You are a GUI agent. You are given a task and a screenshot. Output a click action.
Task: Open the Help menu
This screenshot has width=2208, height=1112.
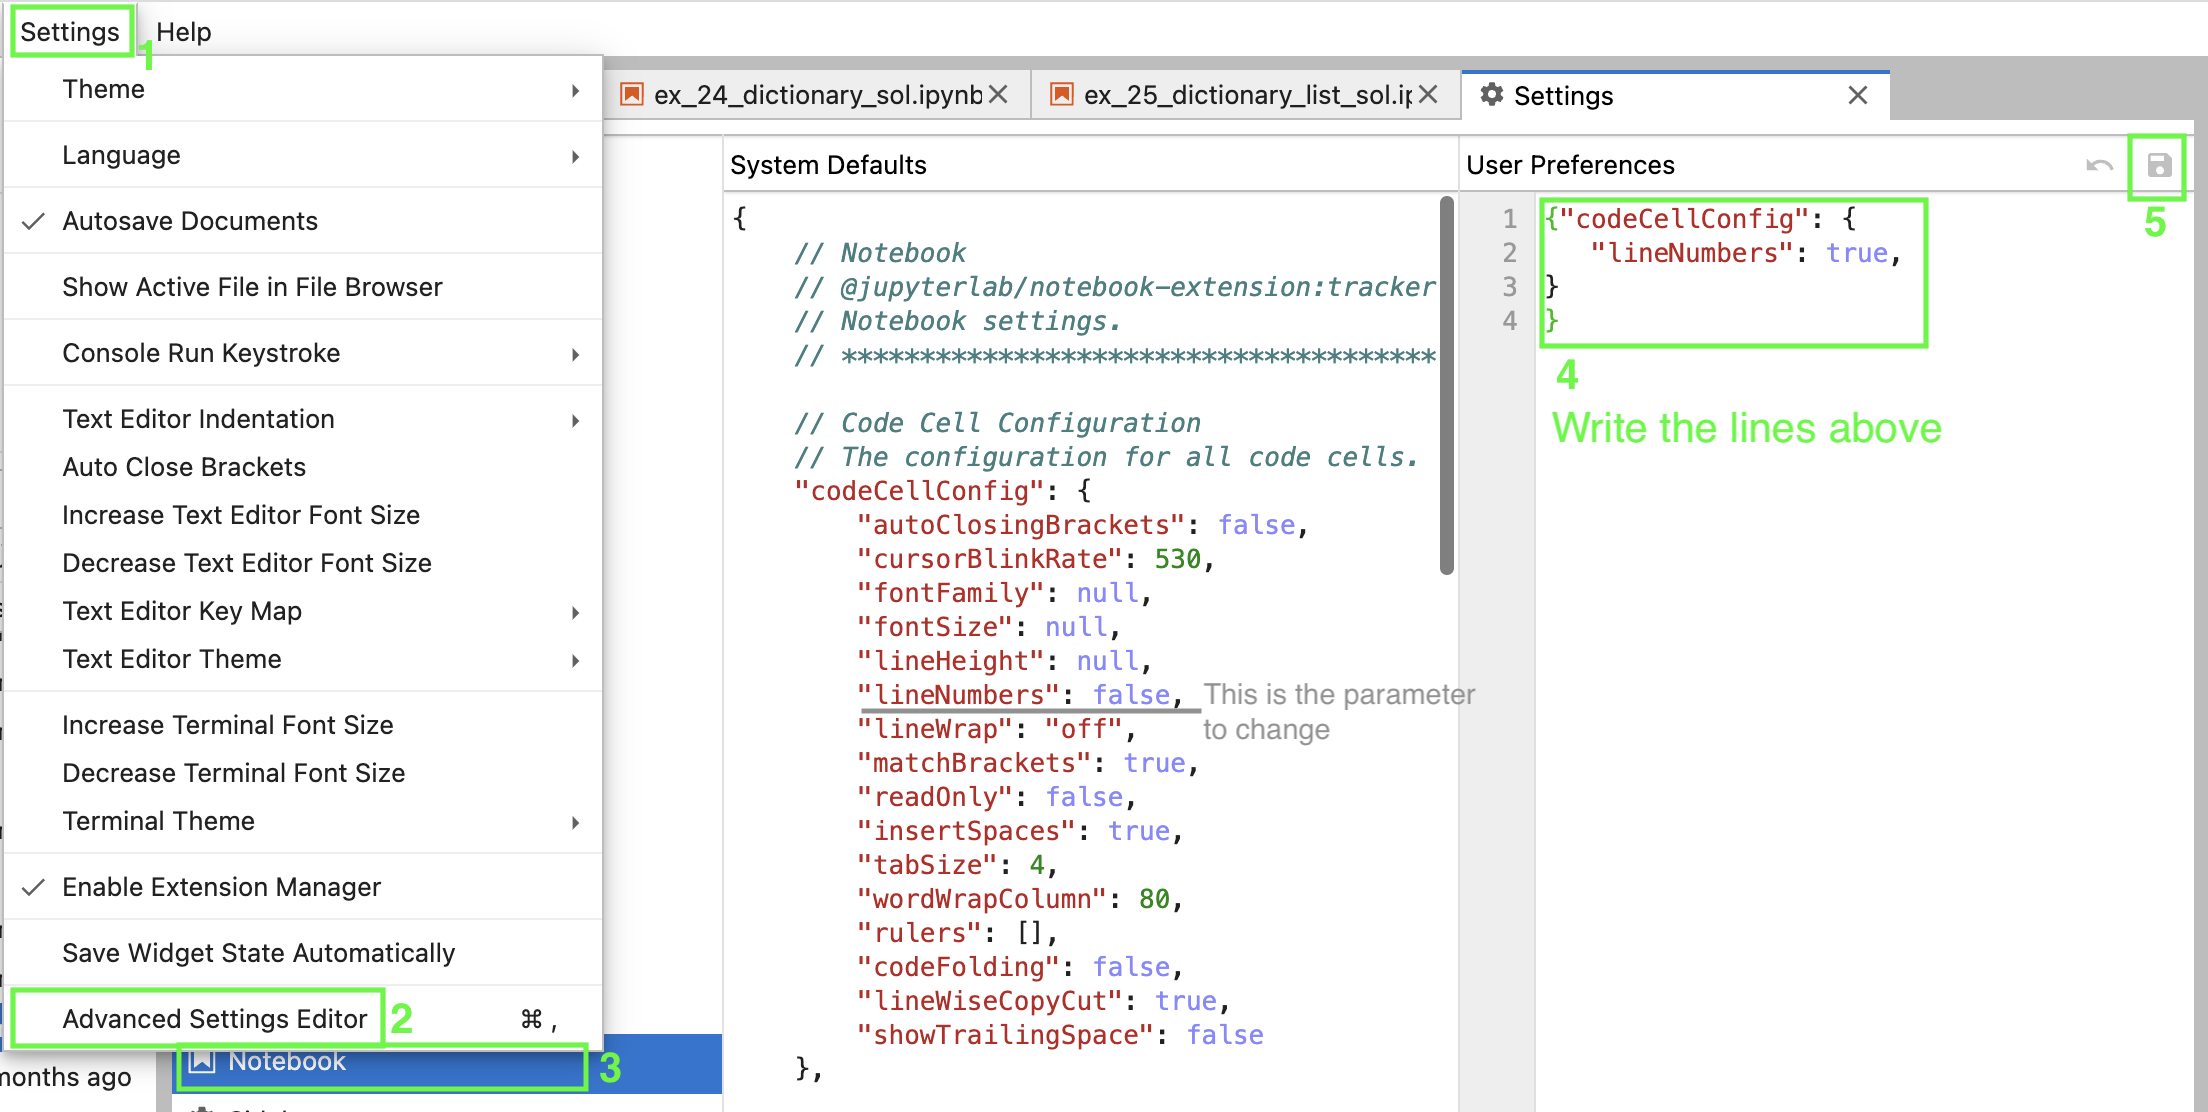(184, 32)
